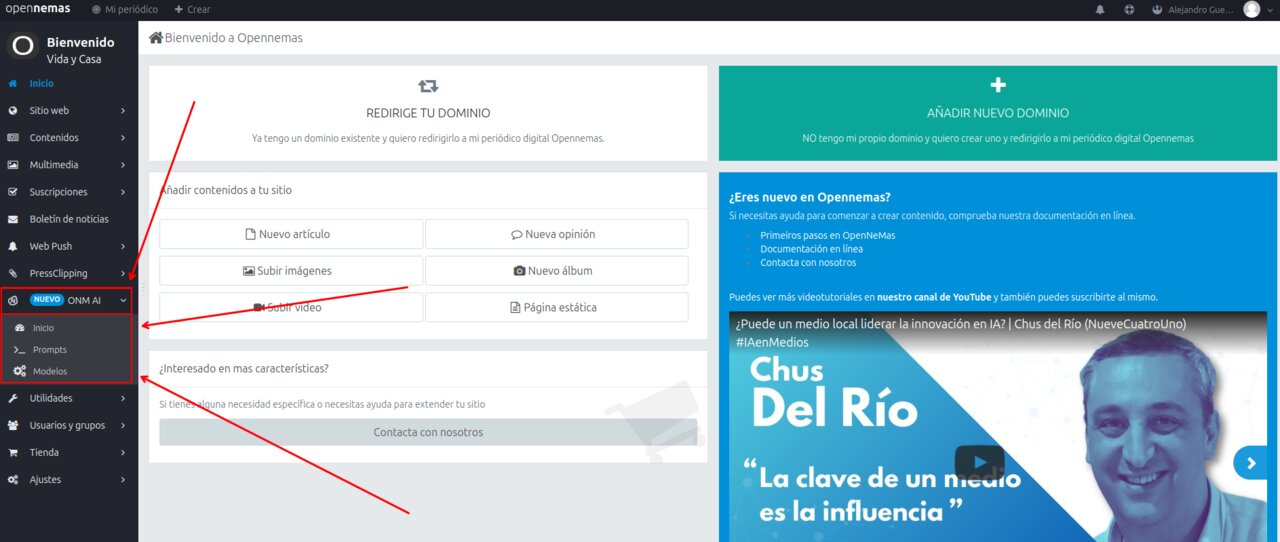The height and width of the screenshot is (542, 1280).
Task: Open the Ajustes menu
Action: click(x=45, y=479)
